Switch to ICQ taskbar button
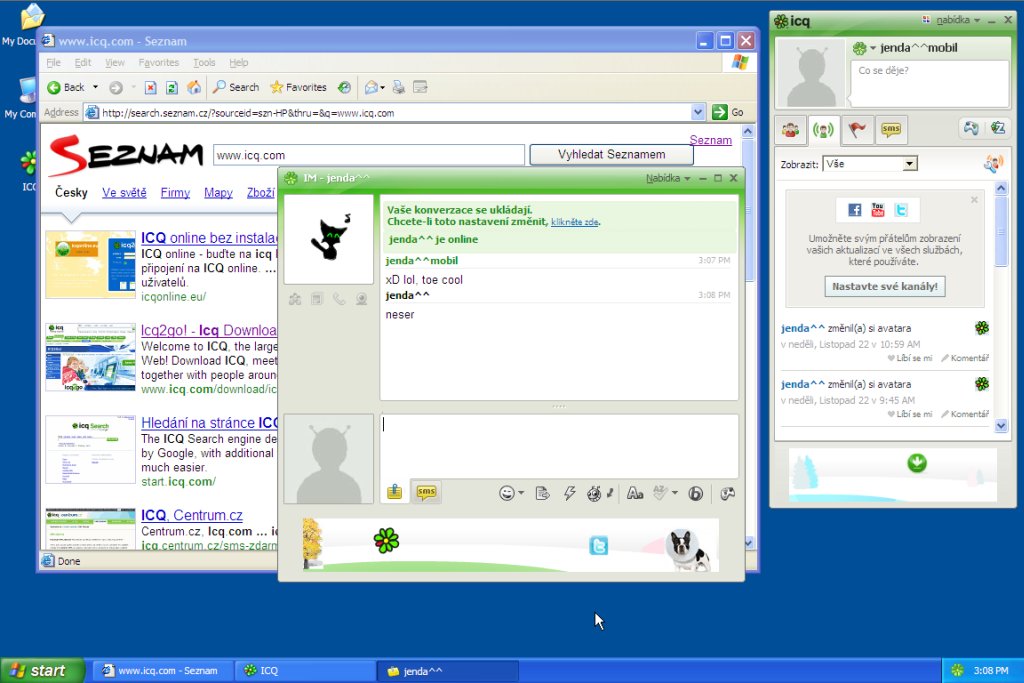 point(306,671)
